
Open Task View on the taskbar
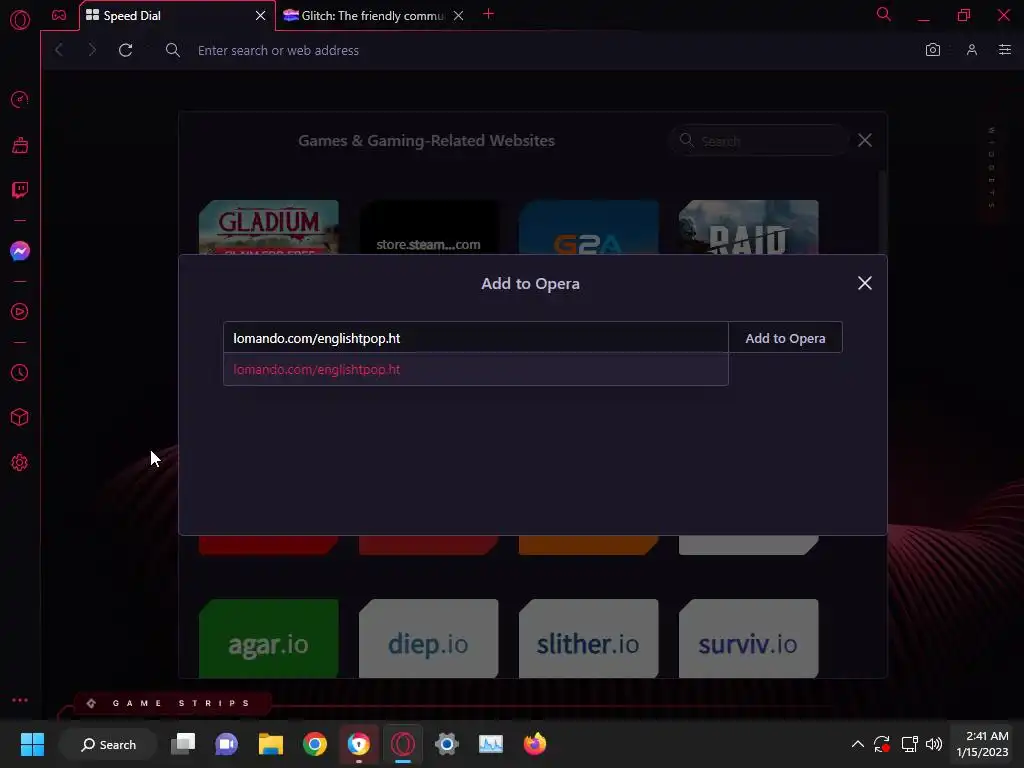pyautogui.click(x=183, y=744)
